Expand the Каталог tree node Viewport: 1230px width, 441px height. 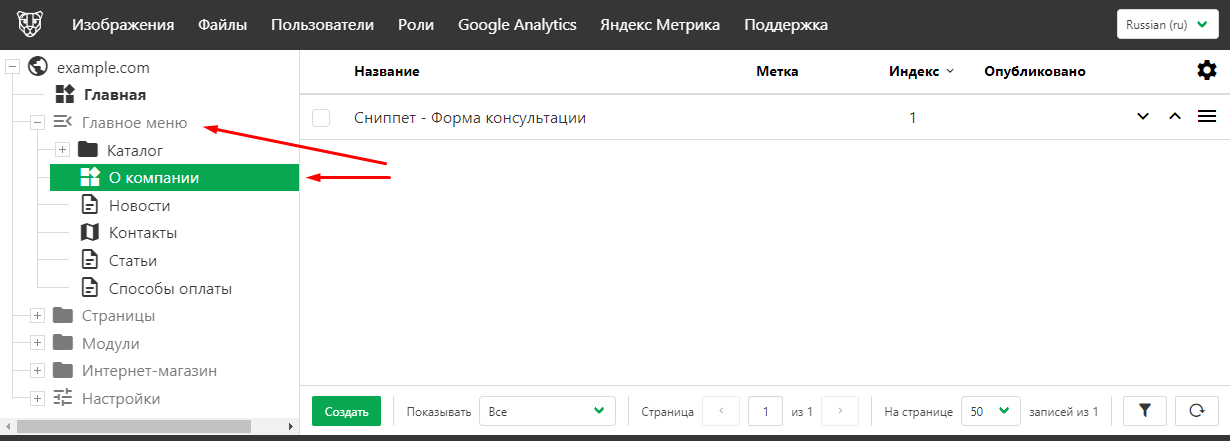(x=62, y=150)
